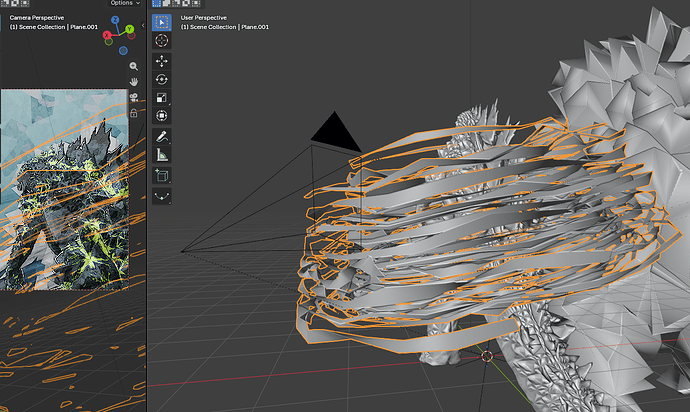Snap view to Z axis on the gizmo

tap(115, 20)
